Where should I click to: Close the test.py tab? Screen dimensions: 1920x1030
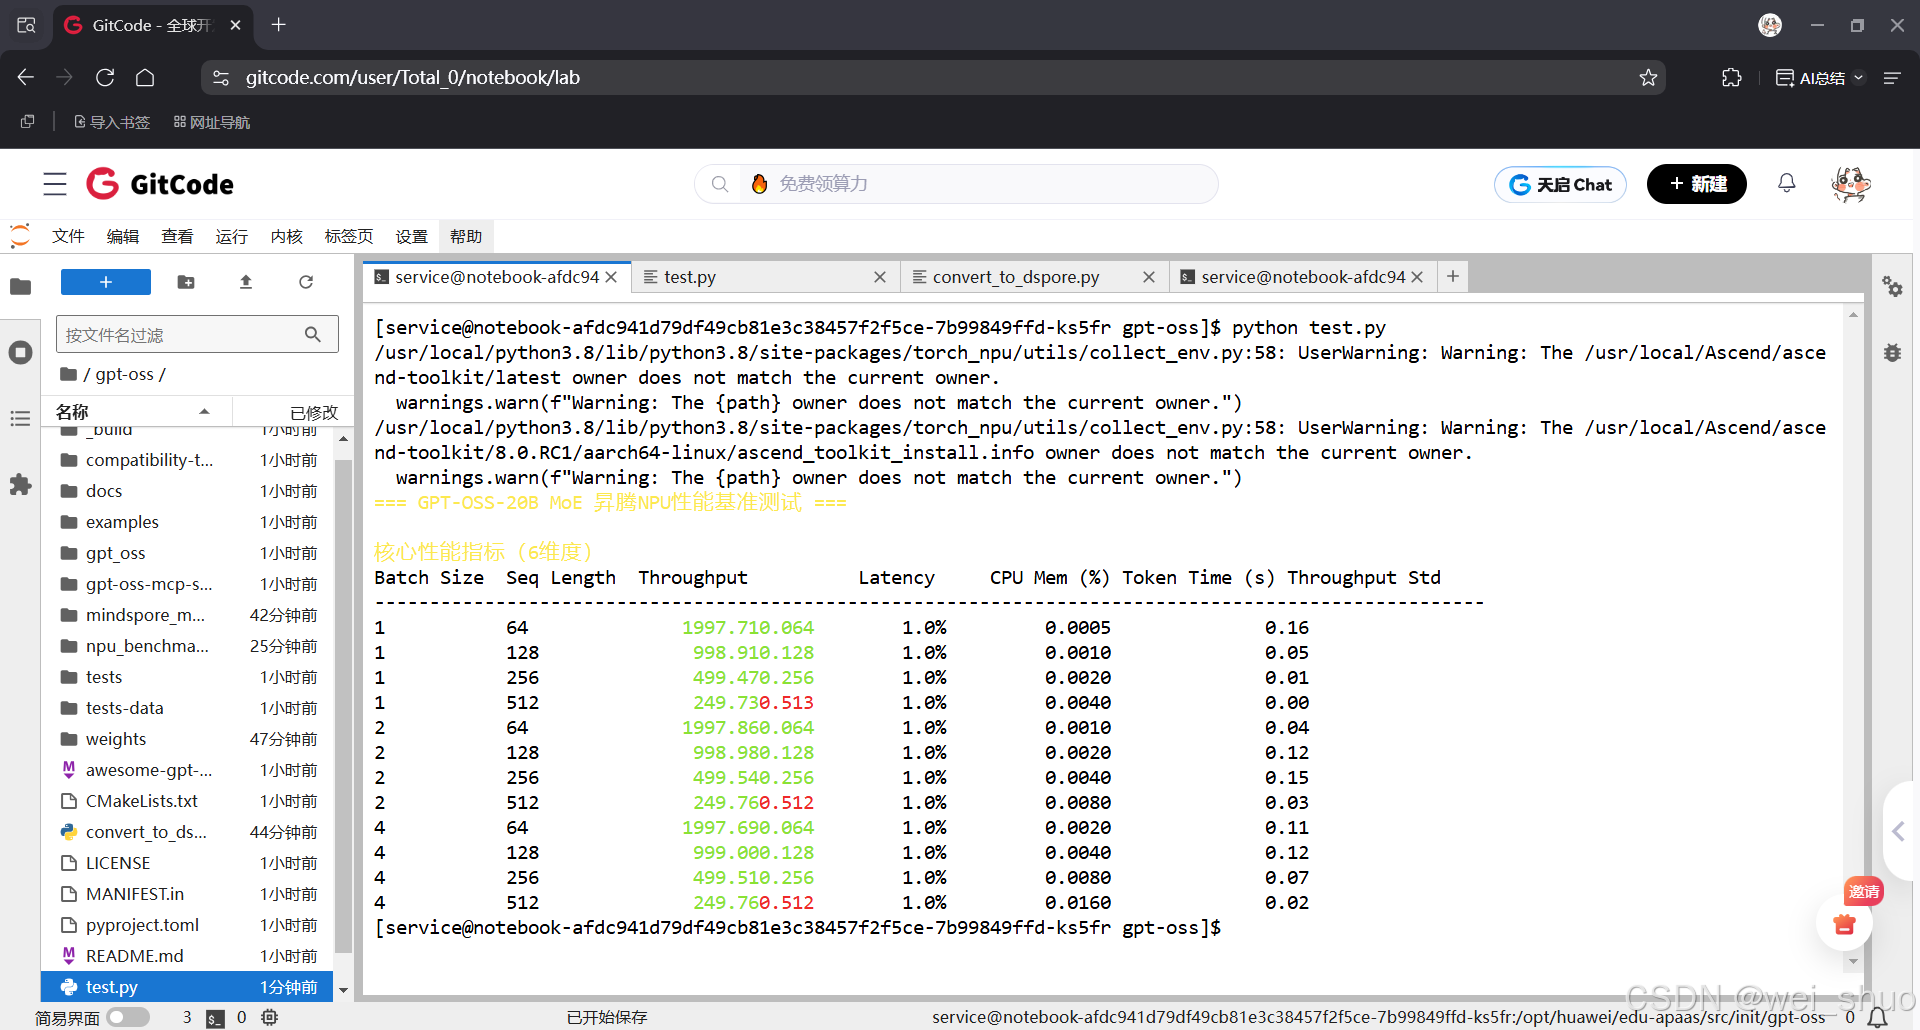pos(880,277)
